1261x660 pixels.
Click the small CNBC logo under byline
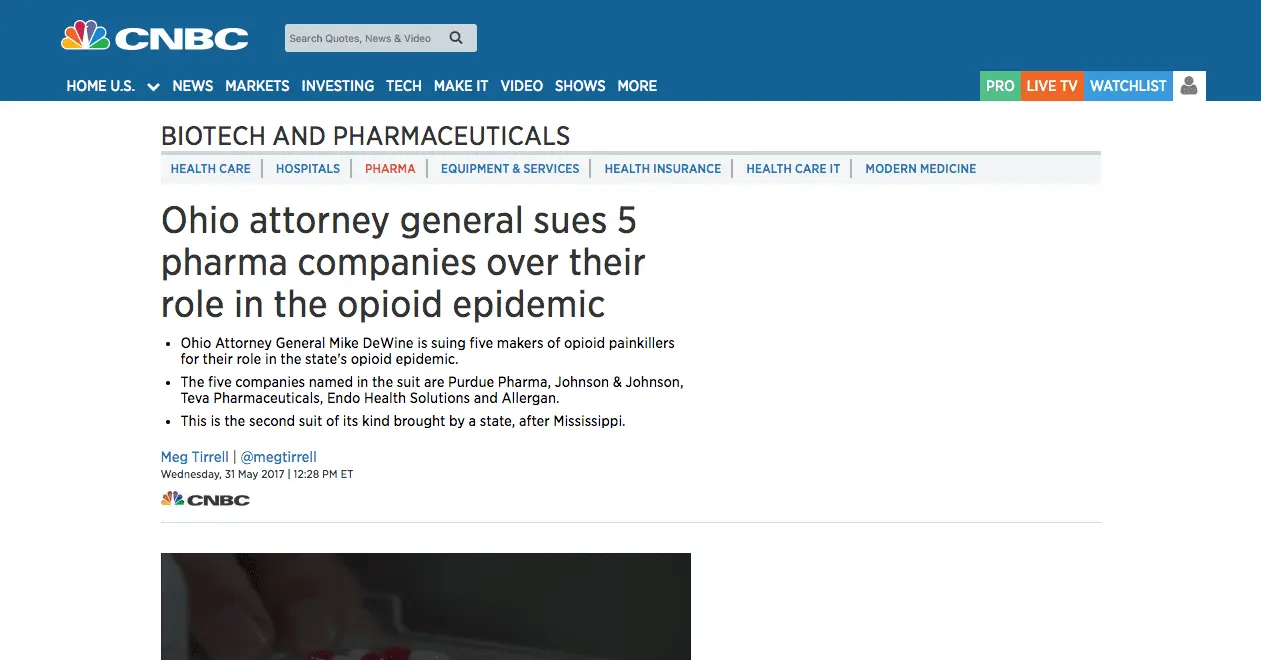tap(205, 499)
